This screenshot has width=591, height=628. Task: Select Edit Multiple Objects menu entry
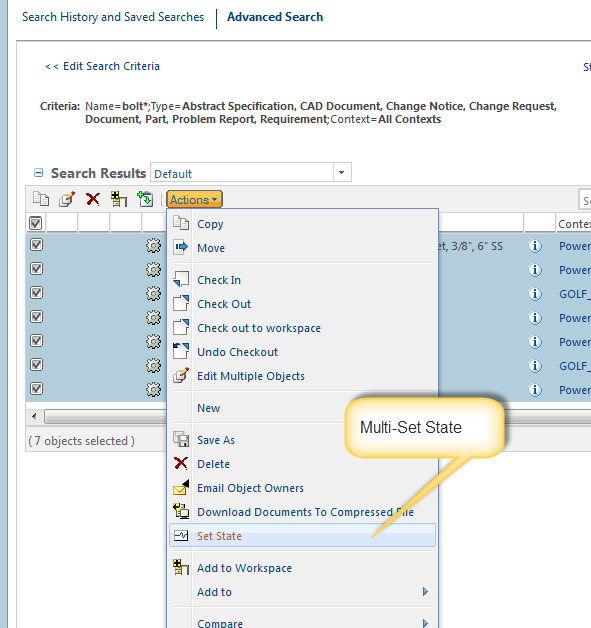tap(302, 376)
